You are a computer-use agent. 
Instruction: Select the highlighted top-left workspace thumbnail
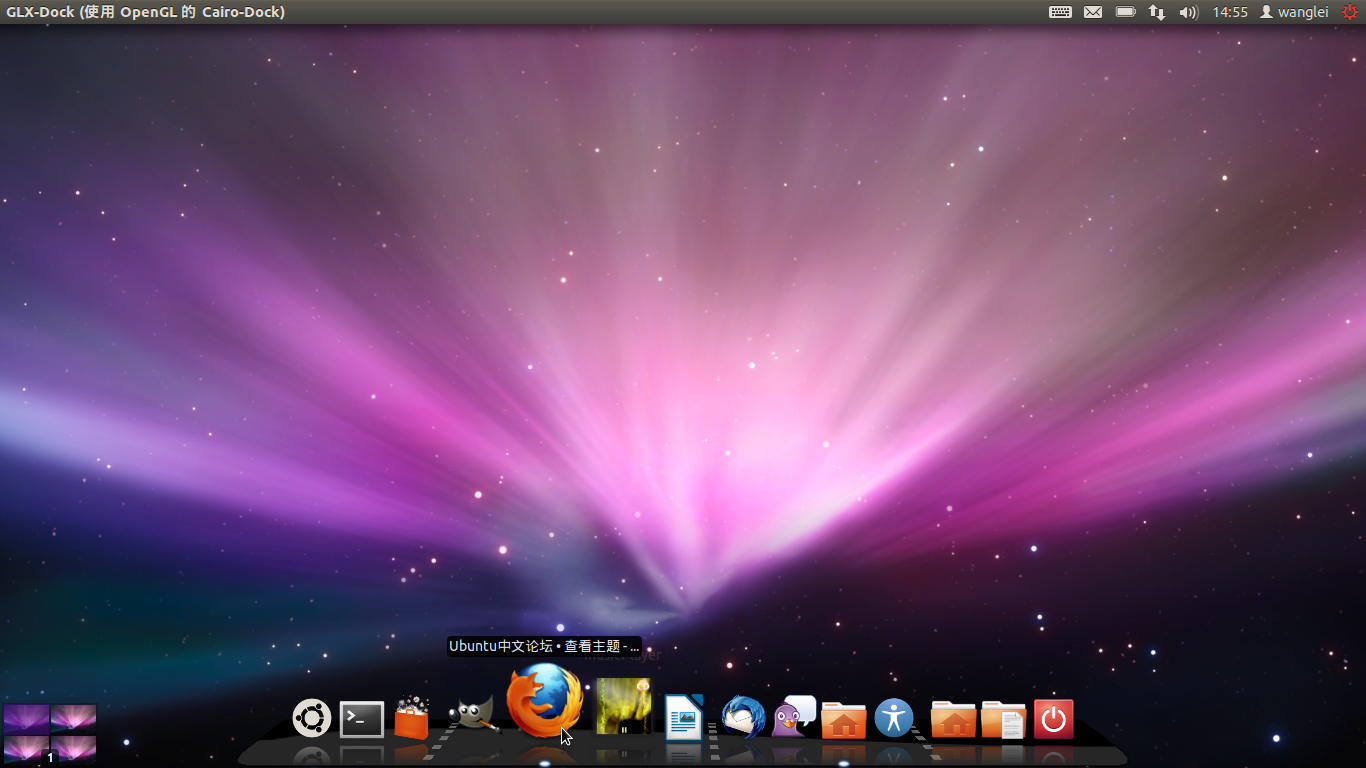pos(26,719)
